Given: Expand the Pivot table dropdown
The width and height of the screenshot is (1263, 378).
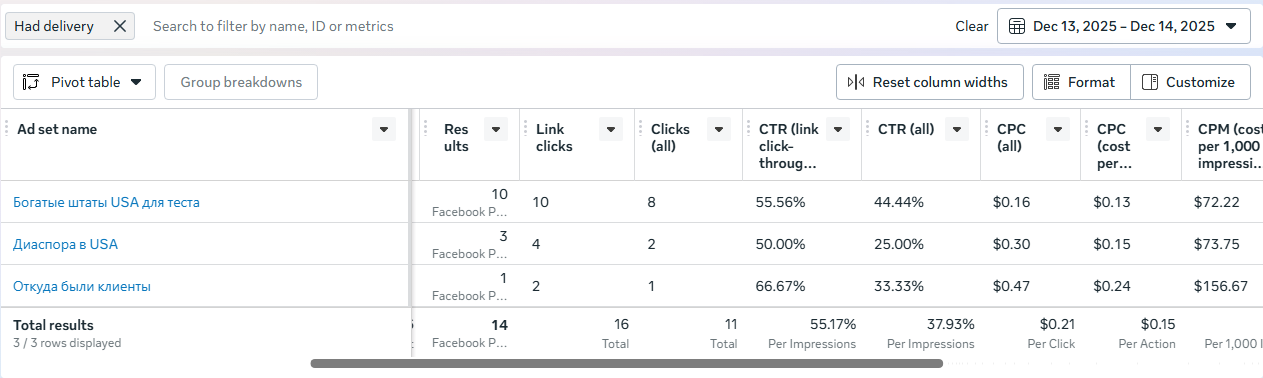Looking at the screenshot, I should 136,82.
